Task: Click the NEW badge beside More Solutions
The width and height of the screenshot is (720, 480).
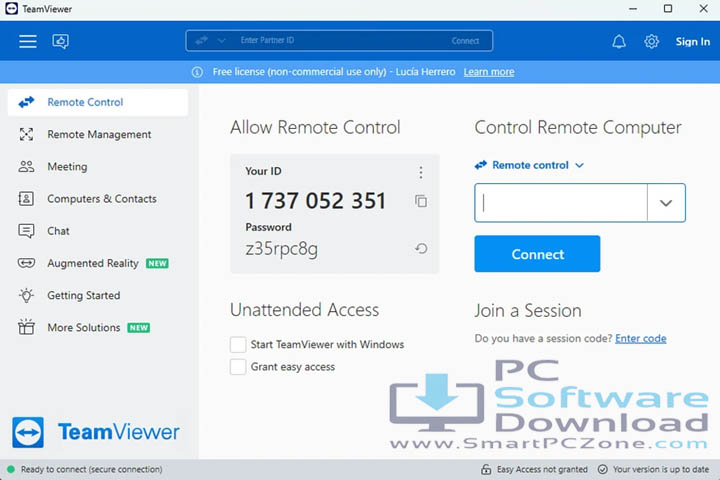Action: [139, 328]
